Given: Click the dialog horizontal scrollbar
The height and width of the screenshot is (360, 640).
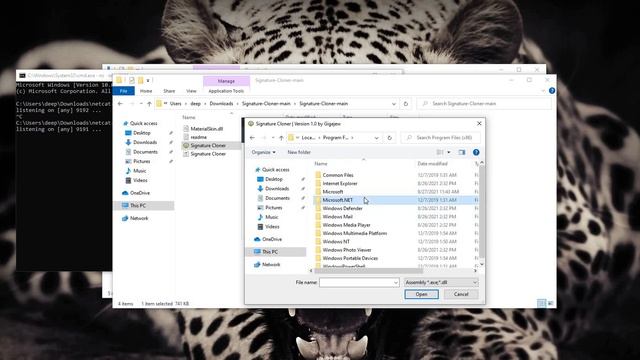Looking at the screenshot, I should click(x=369, y=270).
